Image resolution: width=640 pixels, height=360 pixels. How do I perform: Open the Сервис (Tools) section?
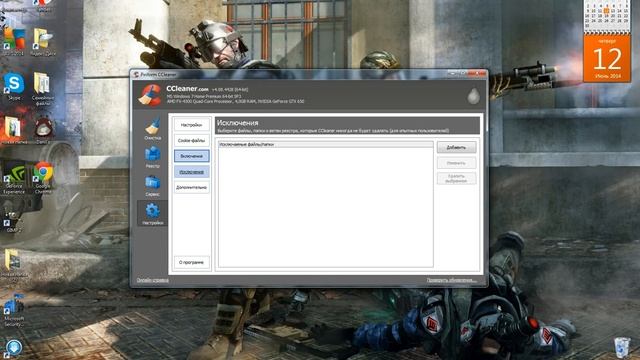coord(153,186)
